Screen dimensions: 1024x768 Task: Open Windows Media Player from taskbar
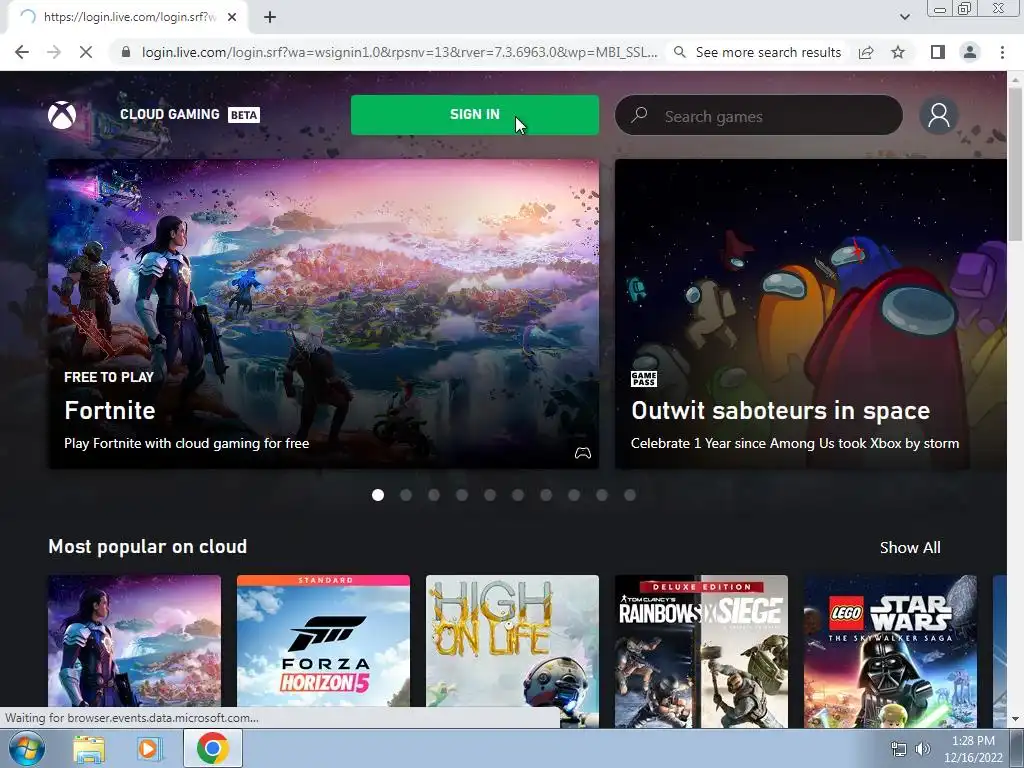pos(149,748)
